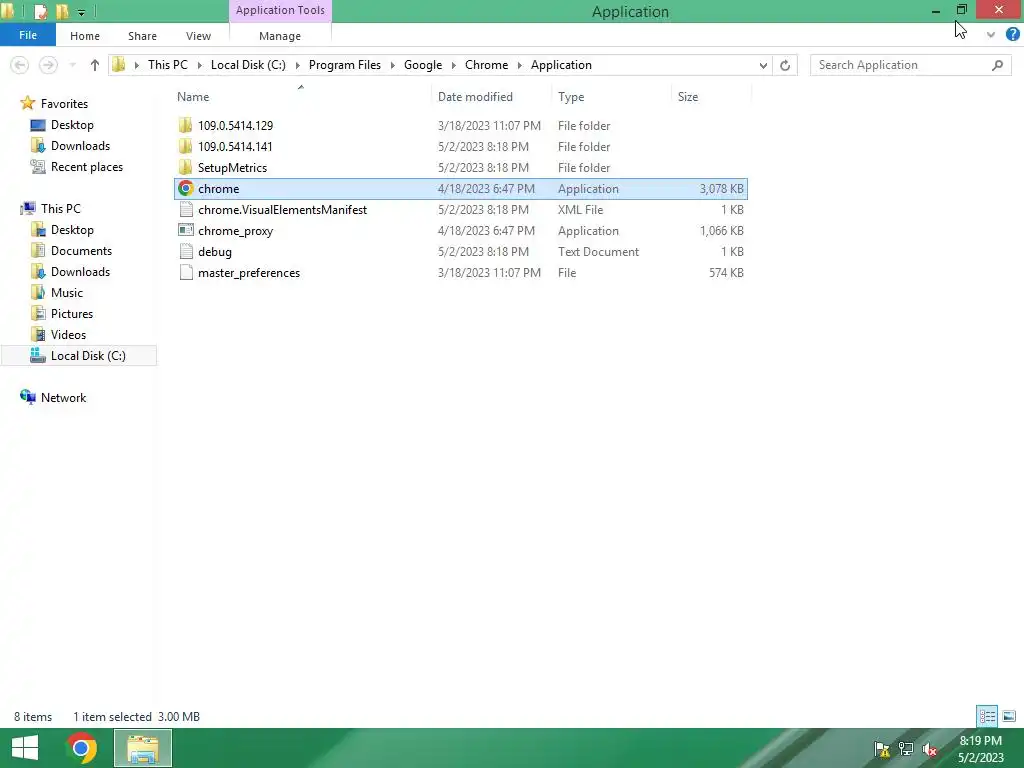Launch Chrome from the taskbar
Screen dimensions: 1024x768
(81, 748)
